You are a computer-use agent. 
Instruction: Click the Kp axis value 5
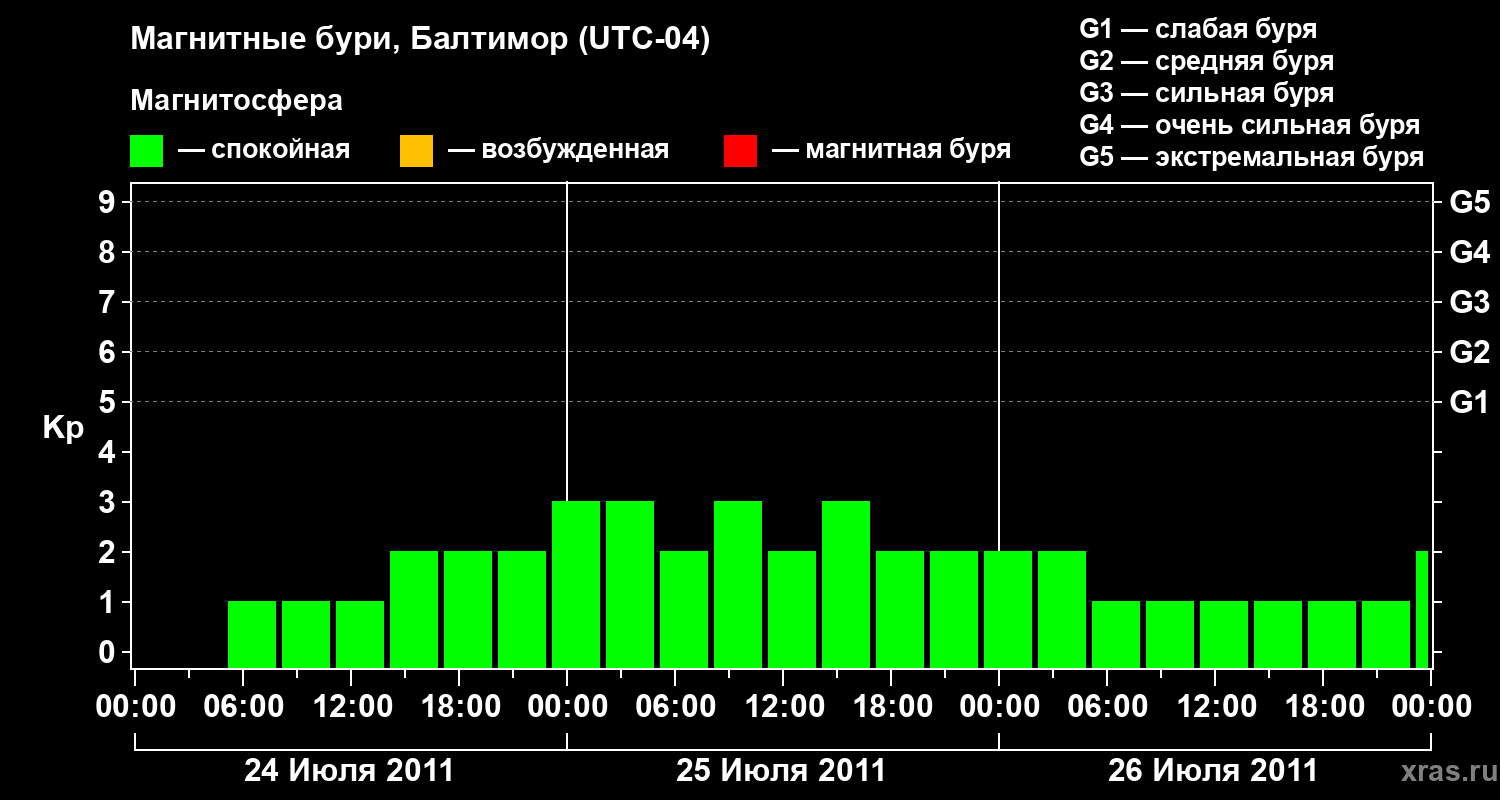pos(109,402)
